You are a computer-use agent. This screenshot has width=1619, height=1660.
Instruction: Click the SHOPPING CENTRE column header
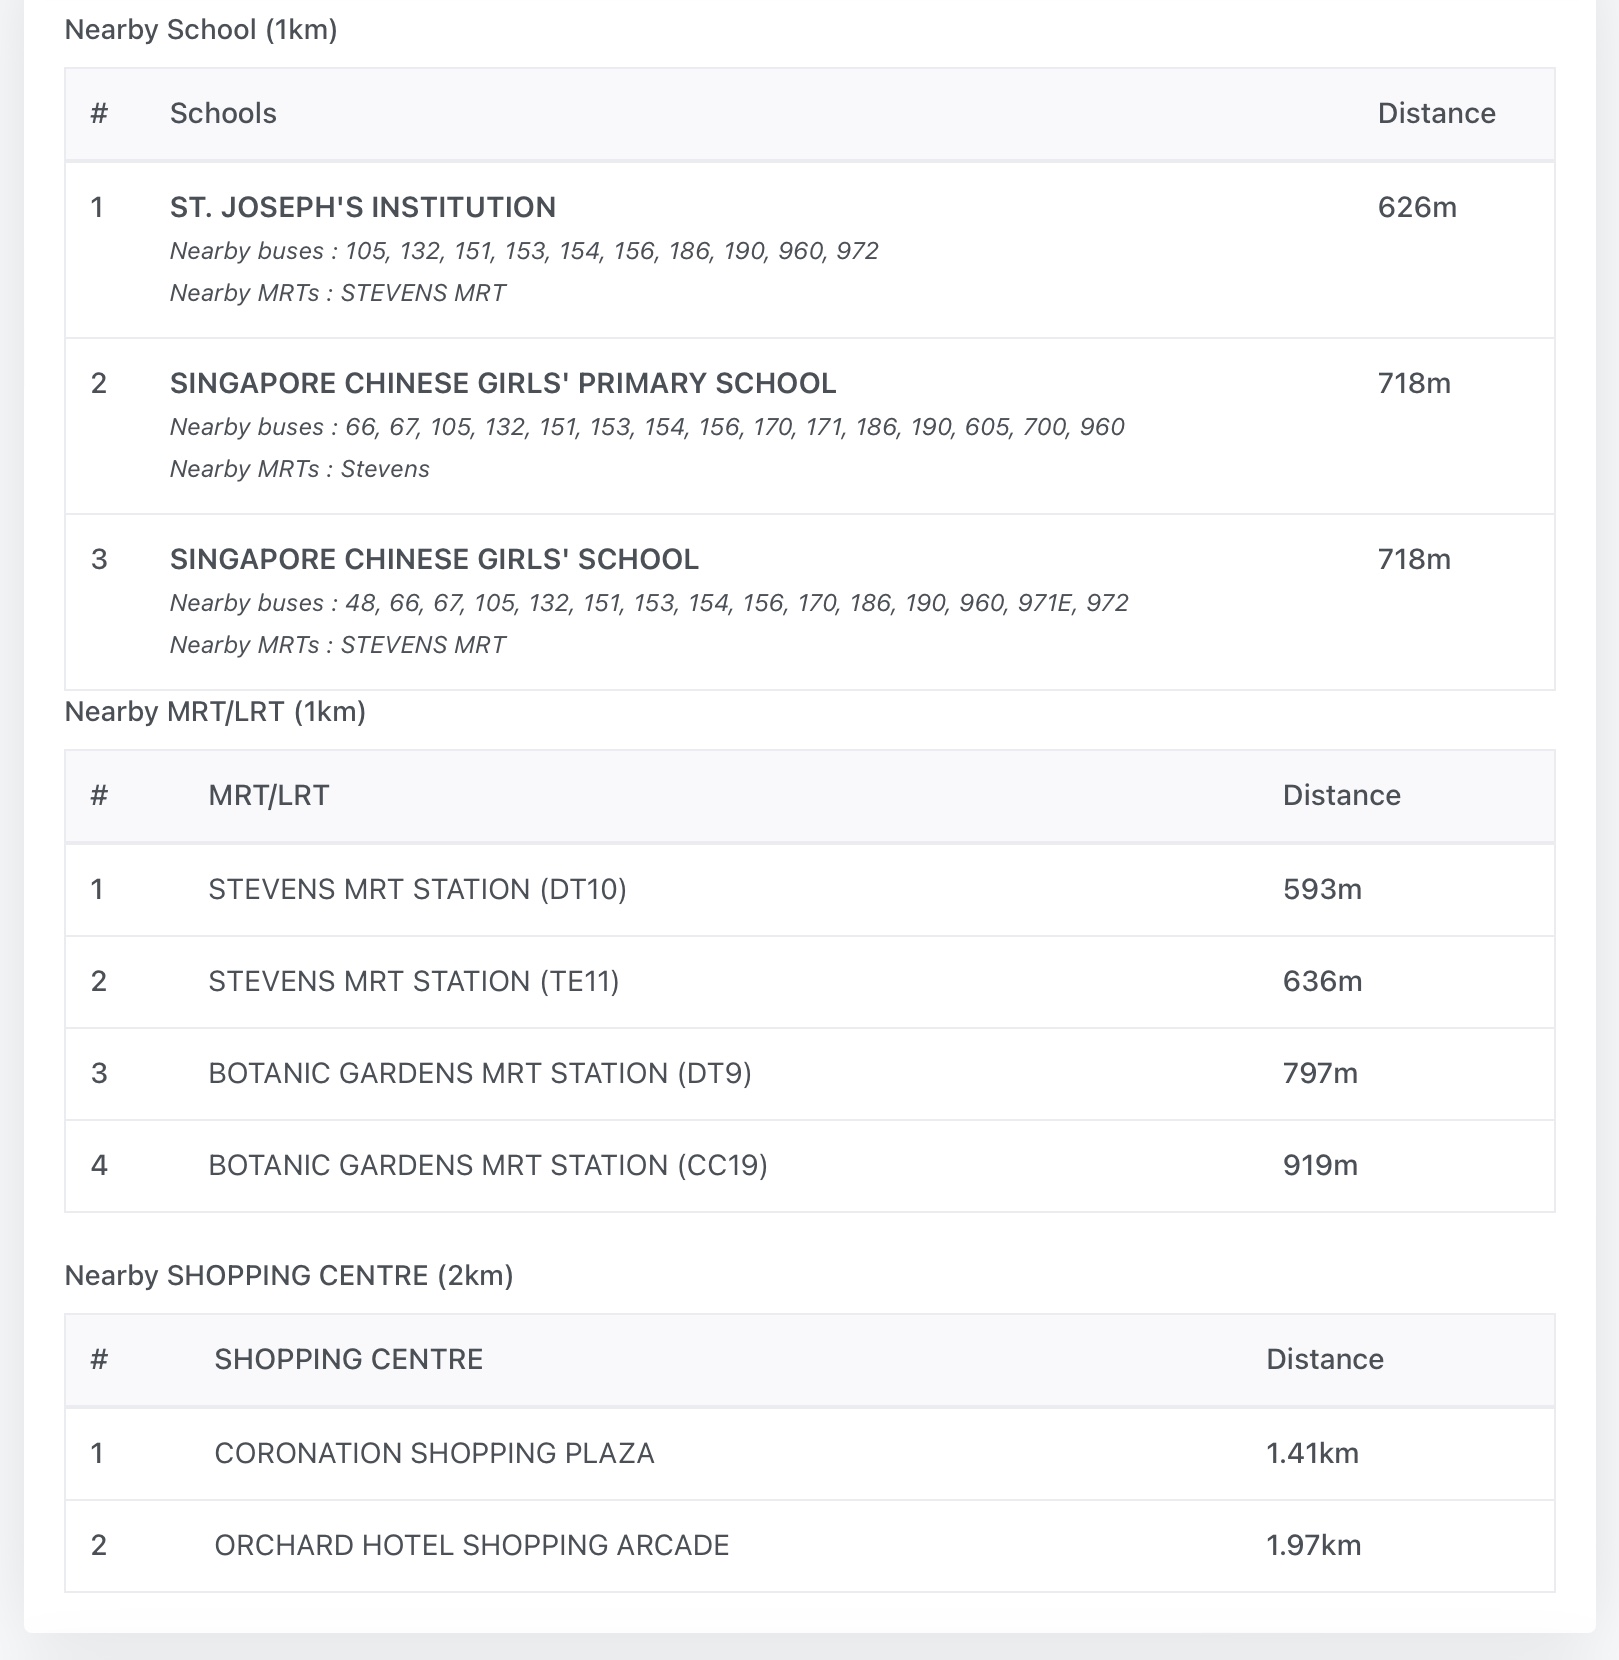point(348,1359)
